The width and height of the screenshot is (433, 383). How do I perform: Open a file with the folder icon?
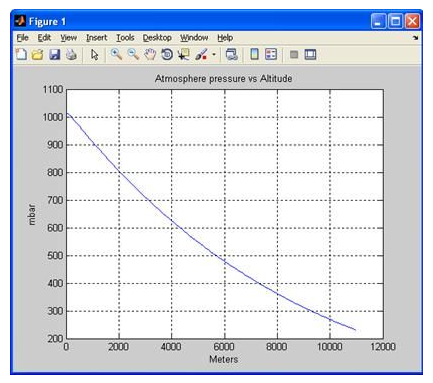click(x=38, y=54)
